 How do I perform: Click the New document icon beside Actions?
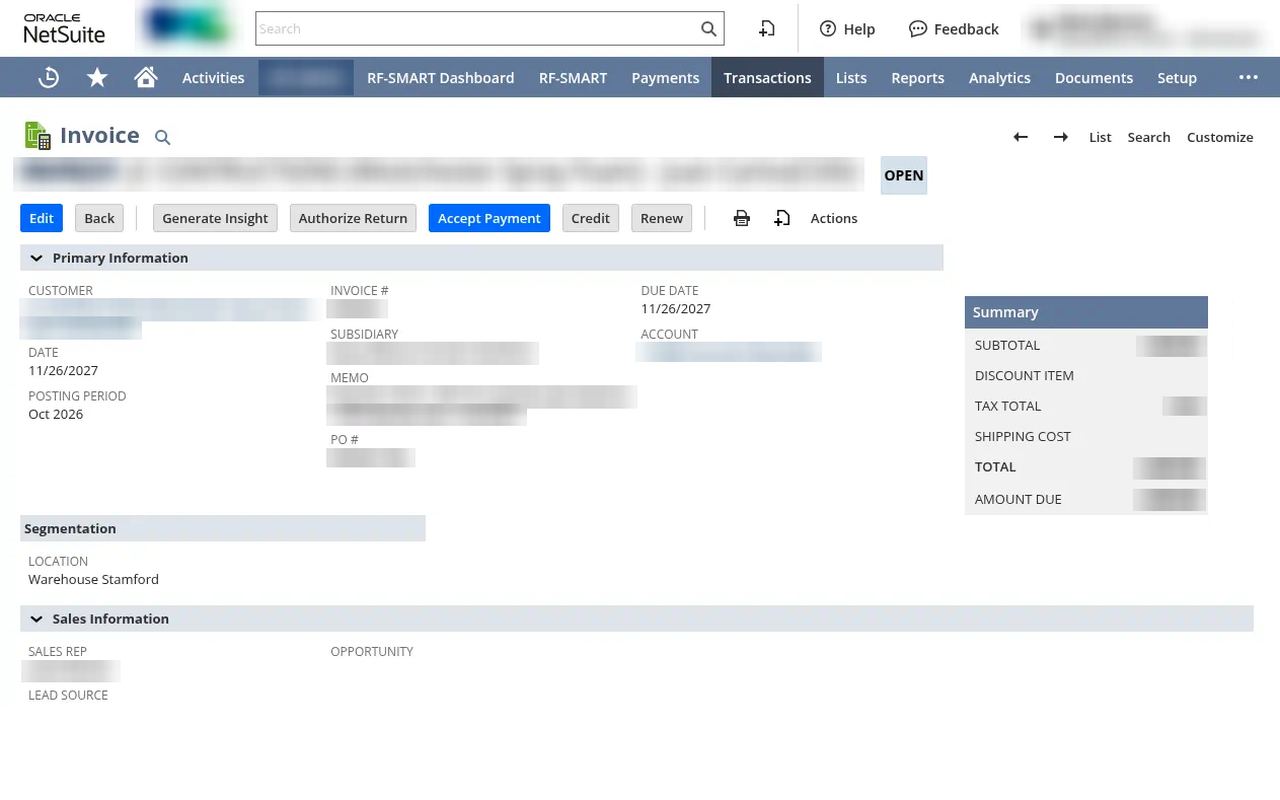point(783,218)
